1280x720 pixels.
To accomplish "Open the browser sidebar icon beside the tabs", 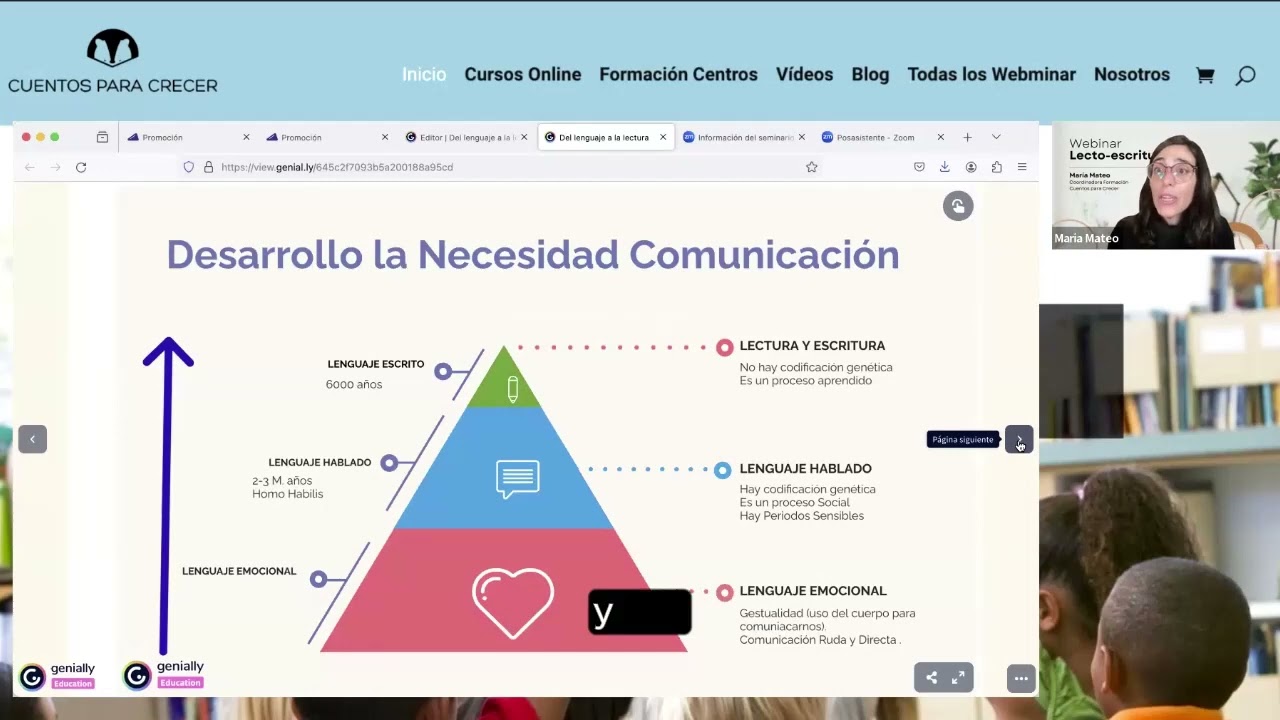I will coord(102,137).
